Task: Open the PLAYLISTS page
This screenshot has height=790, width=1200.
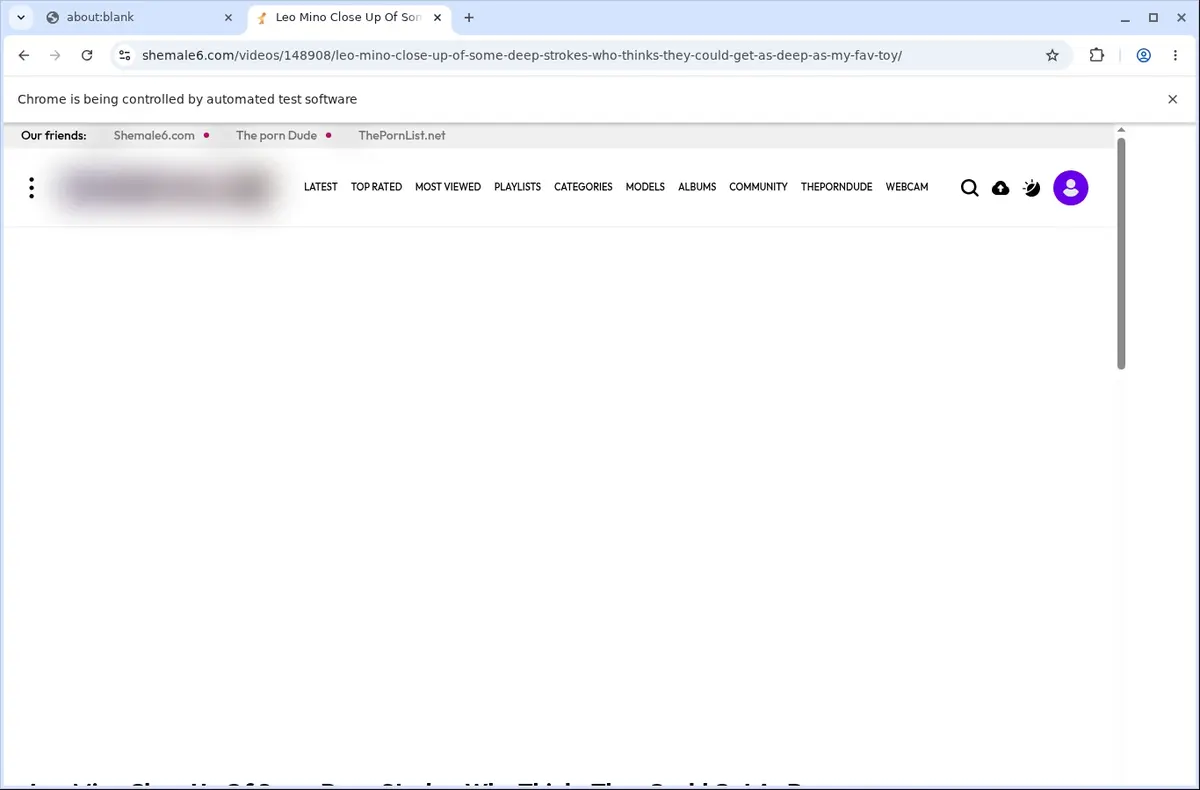Action: [x=517, y=187]
